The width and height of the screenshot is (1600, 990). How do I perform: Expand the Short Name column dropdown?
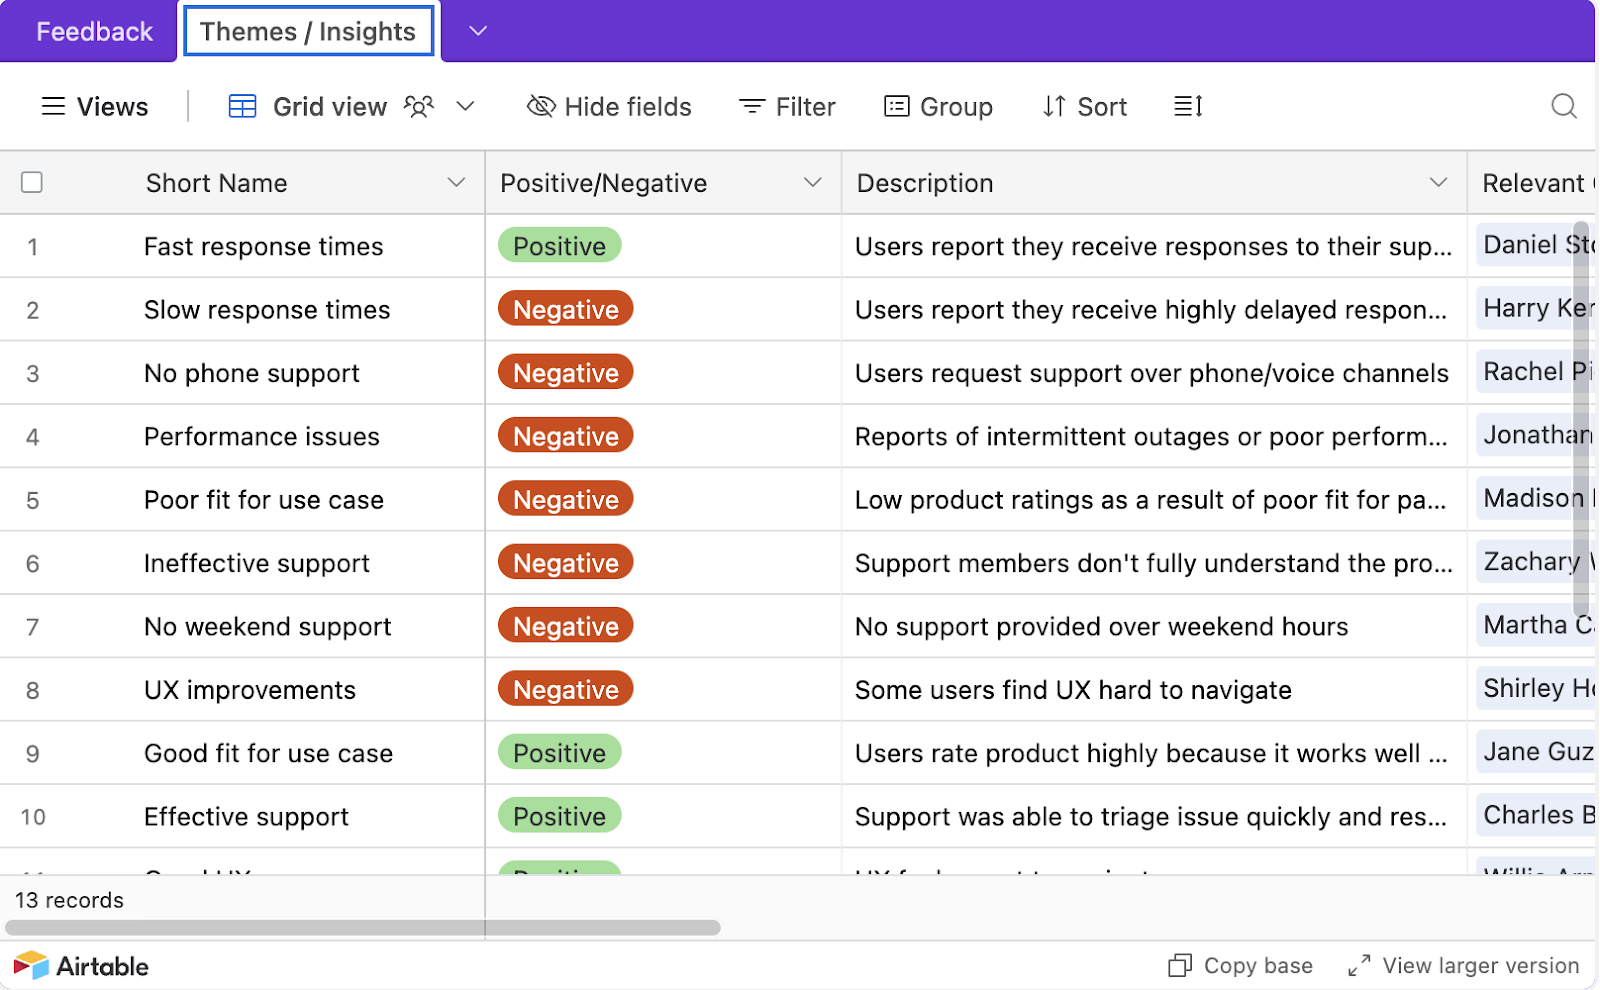(456, 182)
